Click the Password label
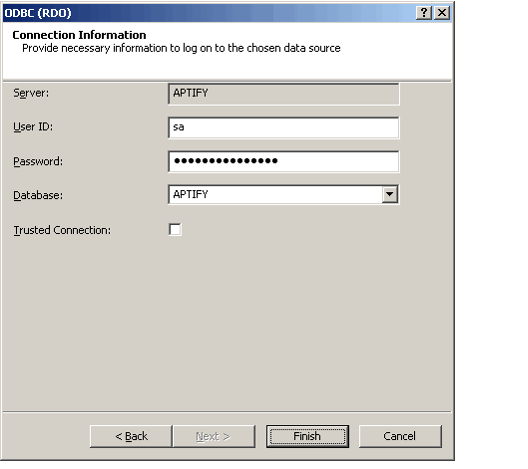528x469 pixels. [x=38, y=162]
